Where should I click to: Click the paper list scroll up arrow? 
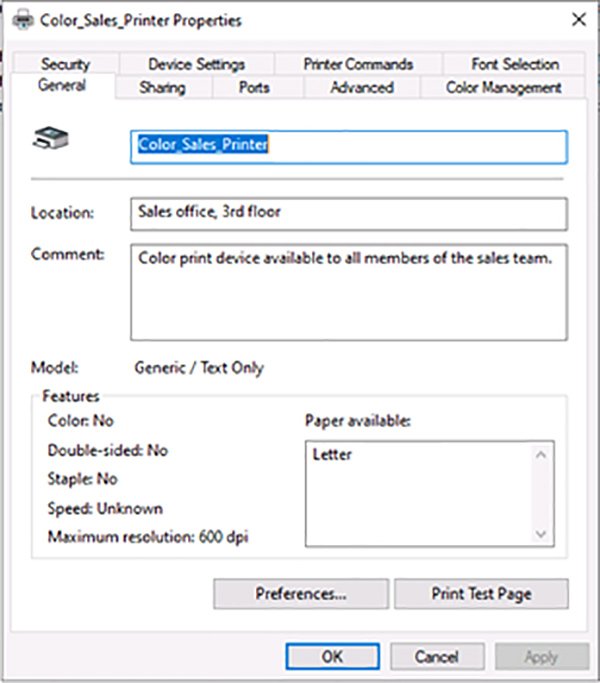[x=541, y=455]
